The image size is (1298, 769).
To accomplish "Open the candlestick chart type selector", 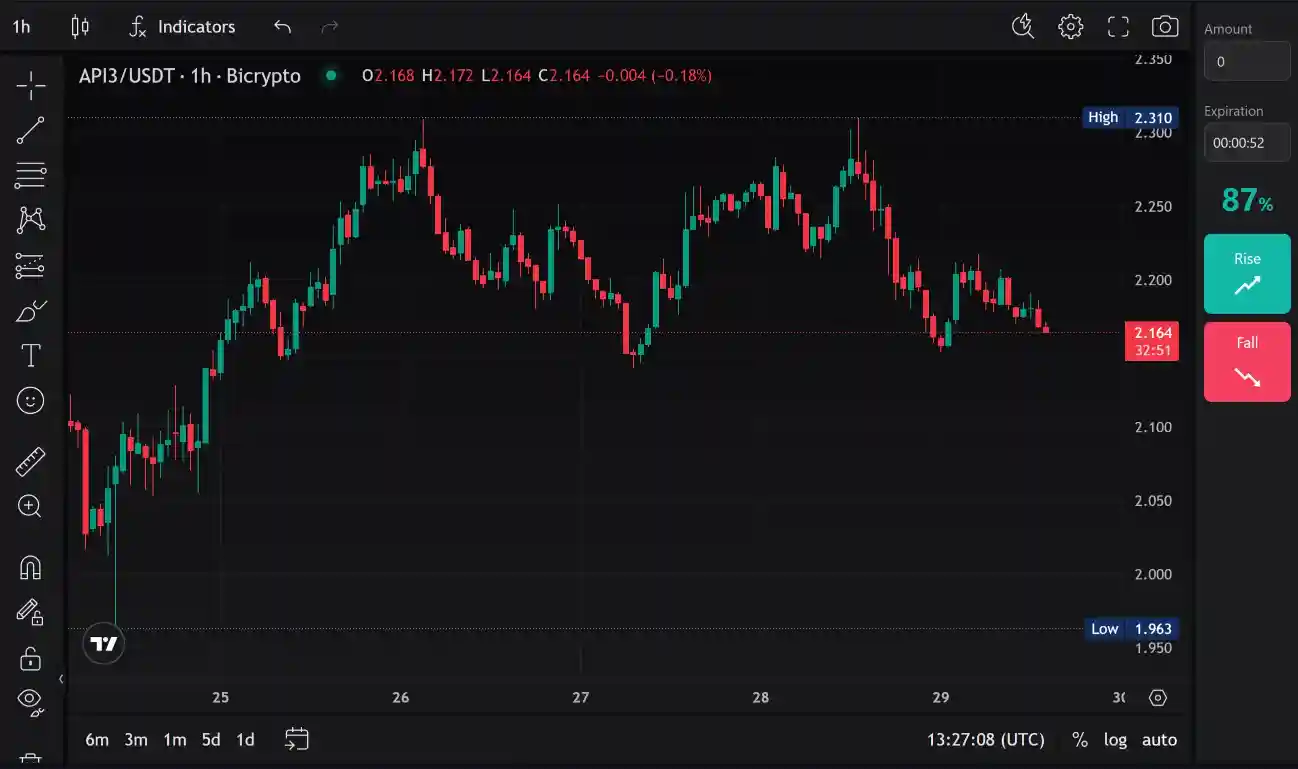I will (80, 27).
